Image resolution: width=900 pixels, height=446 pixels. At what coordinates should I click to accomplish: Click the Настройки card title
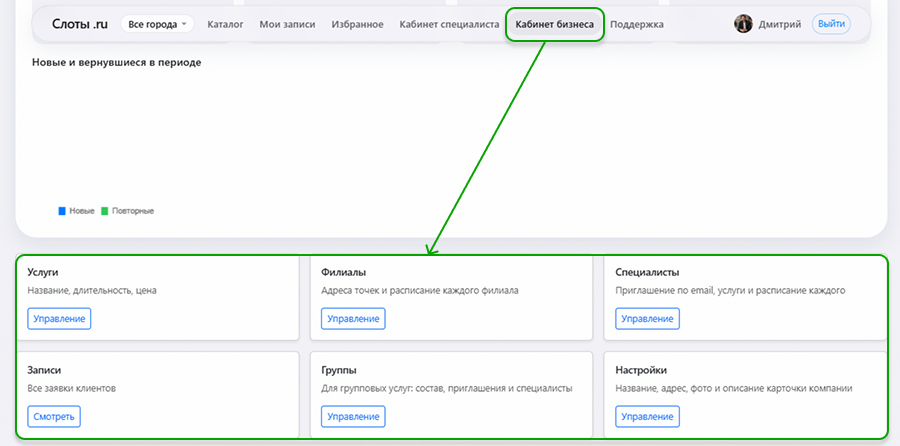(x=641, y=370)
